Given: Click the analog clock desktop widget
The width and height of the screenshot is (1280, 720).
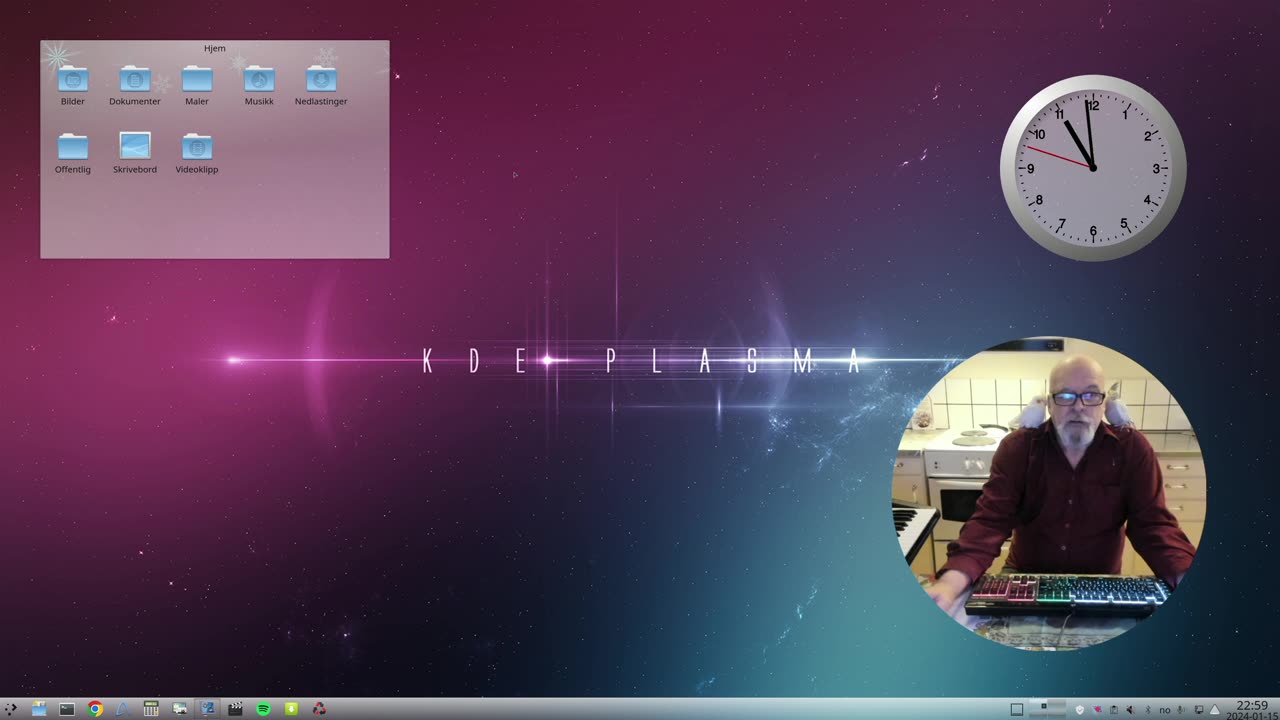Looking at the screenshot, I should (x=1093, y=168).
